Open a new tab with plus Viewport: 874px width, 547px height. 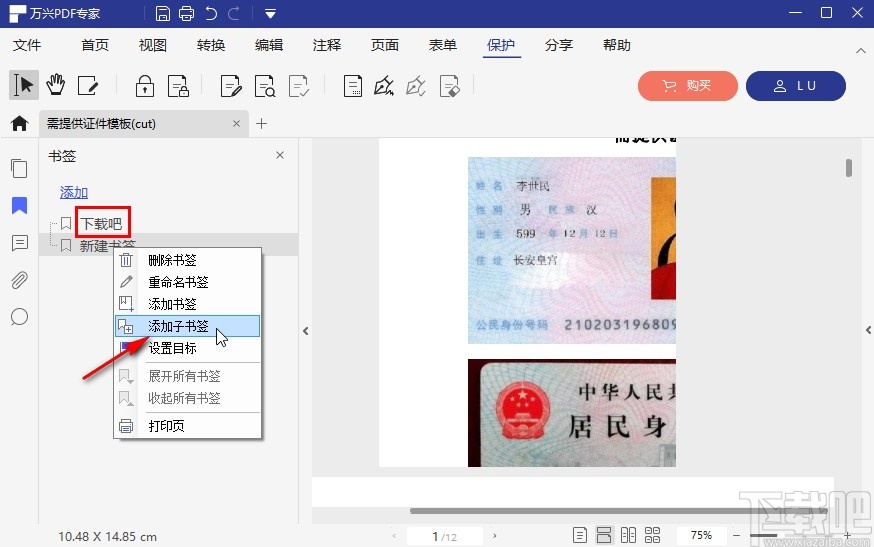(261, 123)
